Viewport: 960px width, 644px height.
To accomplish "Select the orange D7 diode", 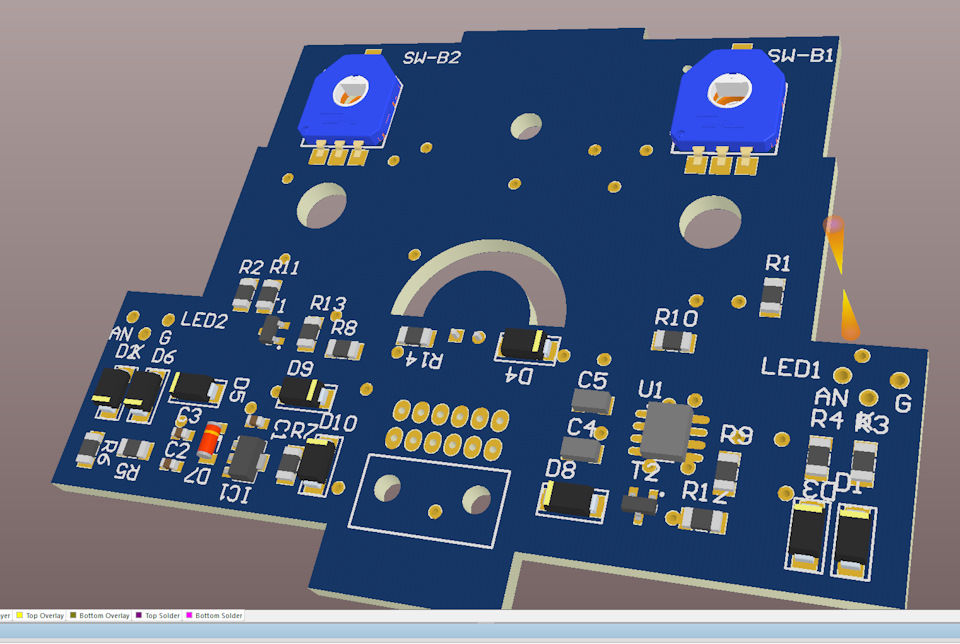I will point(209,441).
